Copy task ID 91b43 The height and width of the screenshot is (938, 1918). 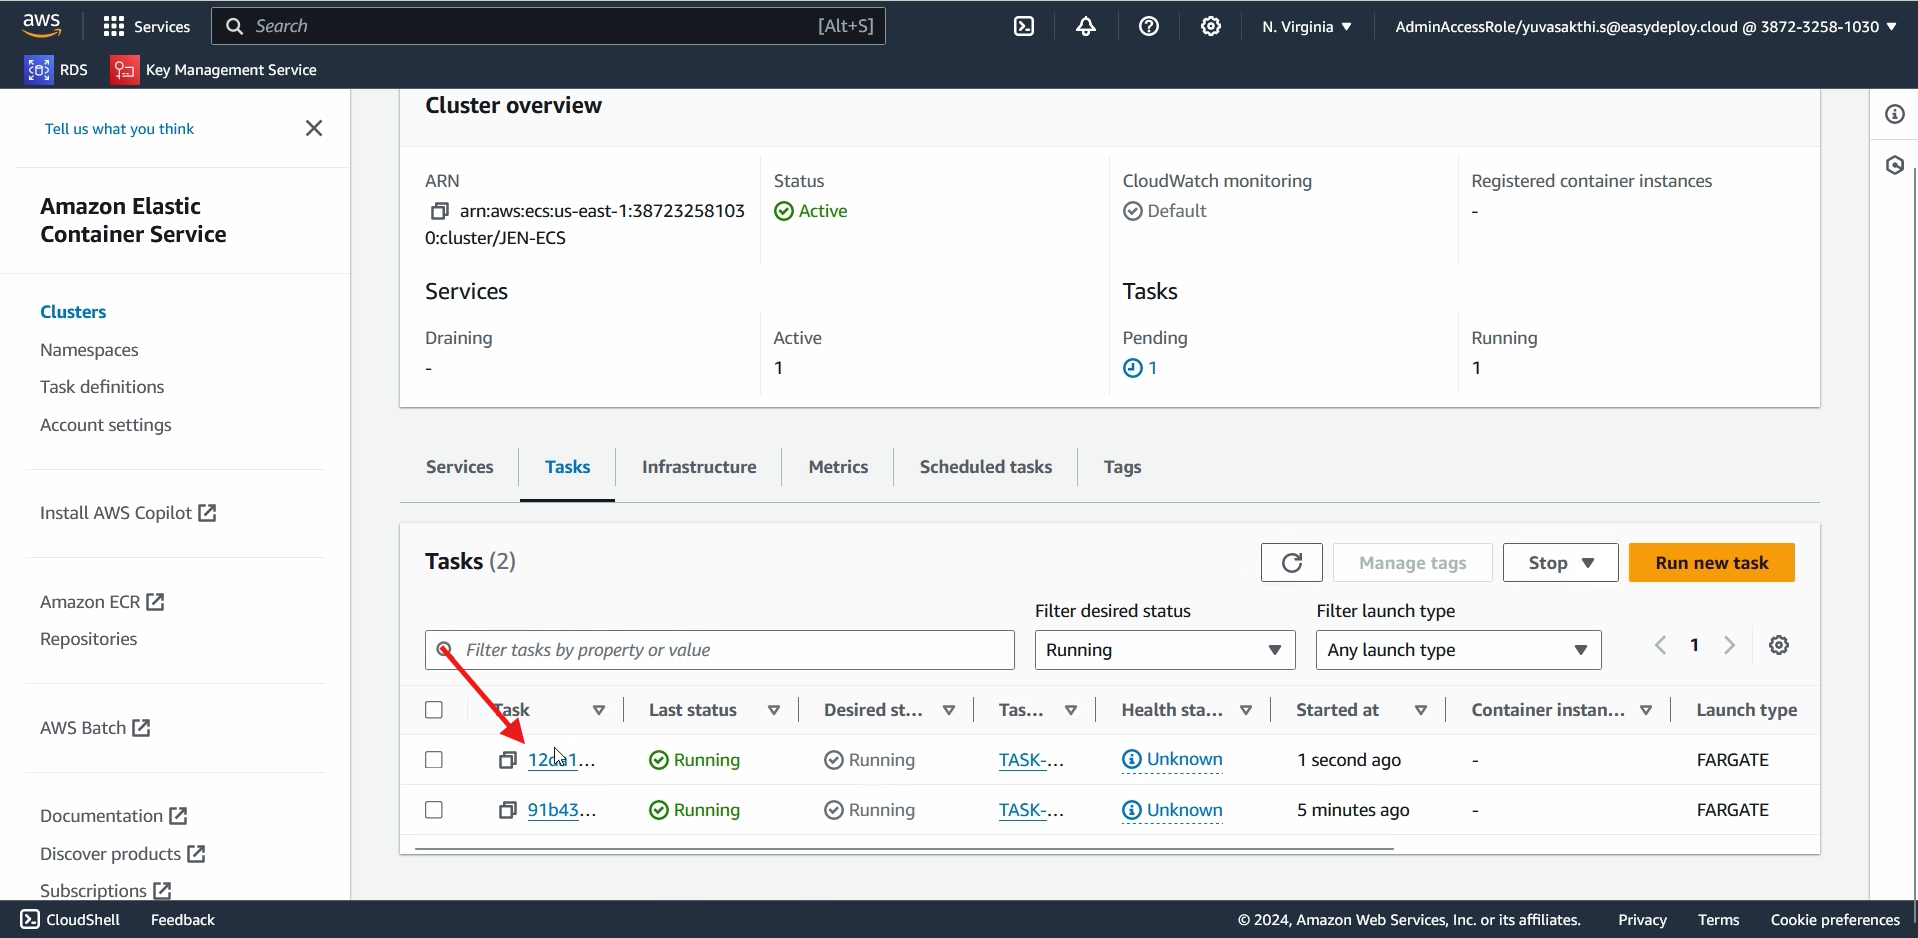coord(507,810)
